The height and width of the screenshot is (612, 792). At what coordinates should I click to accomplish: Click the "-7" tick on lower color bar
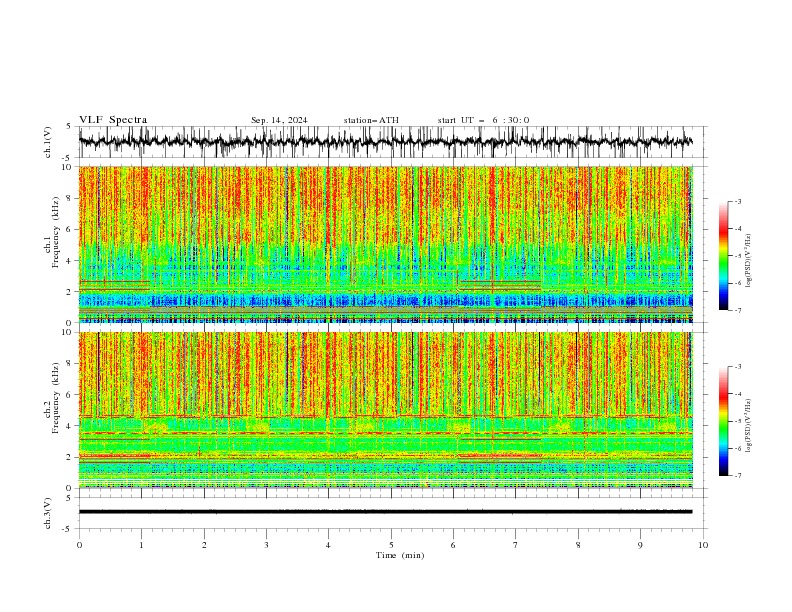738,475
